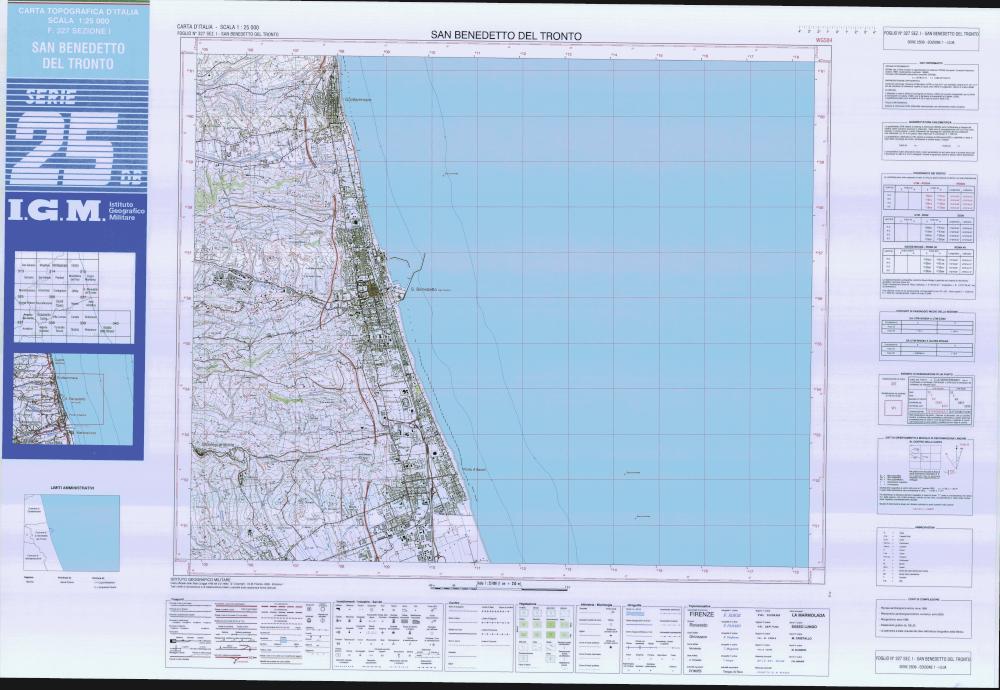The height and width of the screenshot is (690, 1000).
Task: Click the sheet index grid diagram on the cover
Action: point(74,298)
